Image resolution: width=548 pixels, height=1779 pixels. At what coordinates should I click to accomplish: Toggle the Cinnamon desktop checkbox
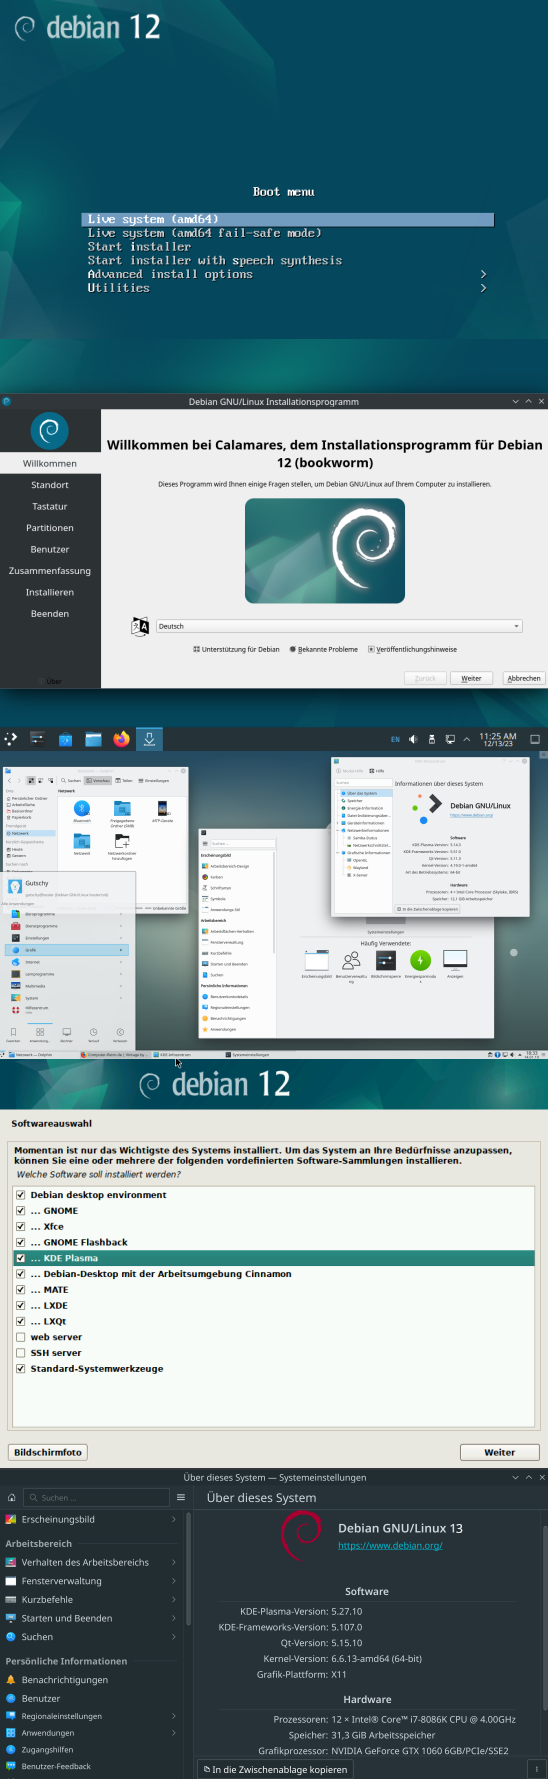click(20, 1274)
